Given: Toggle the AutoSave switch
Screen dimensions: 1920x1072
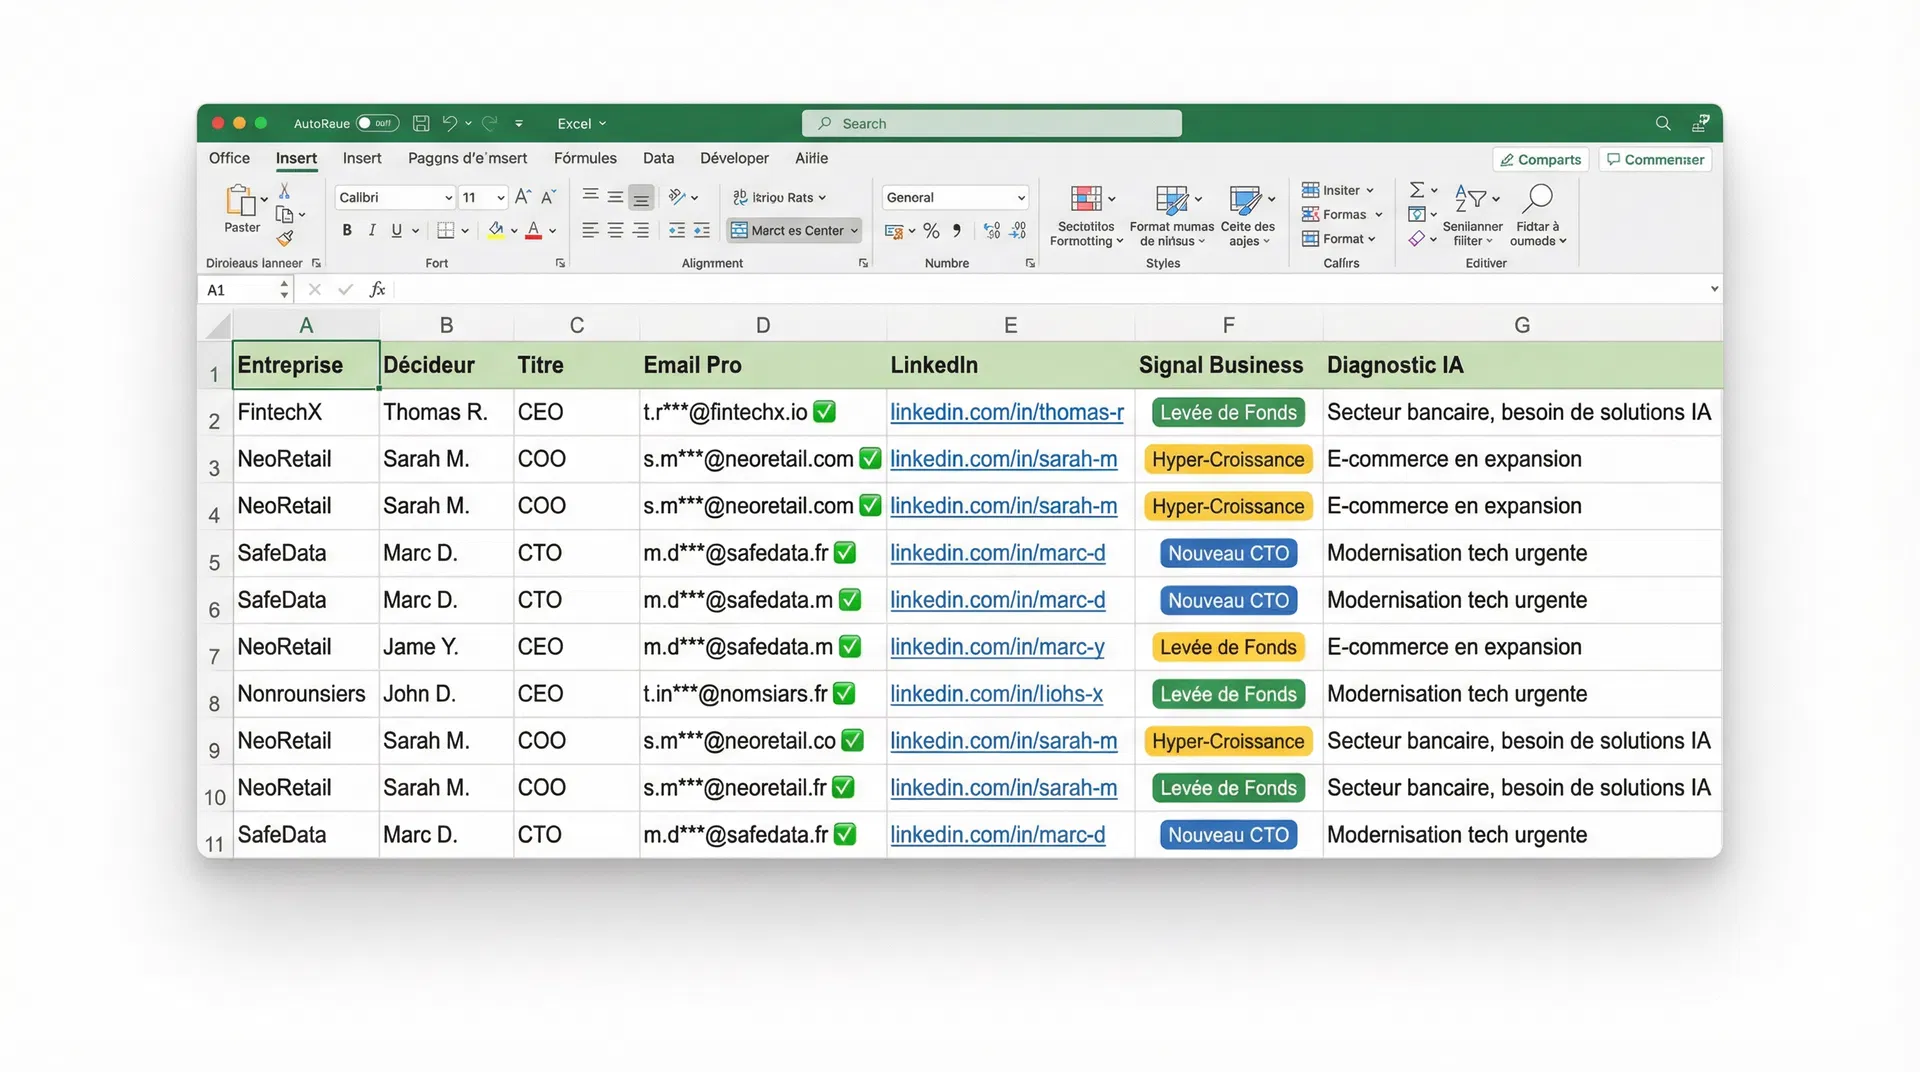Looking at the screenshot, I should tap(377, 123).
